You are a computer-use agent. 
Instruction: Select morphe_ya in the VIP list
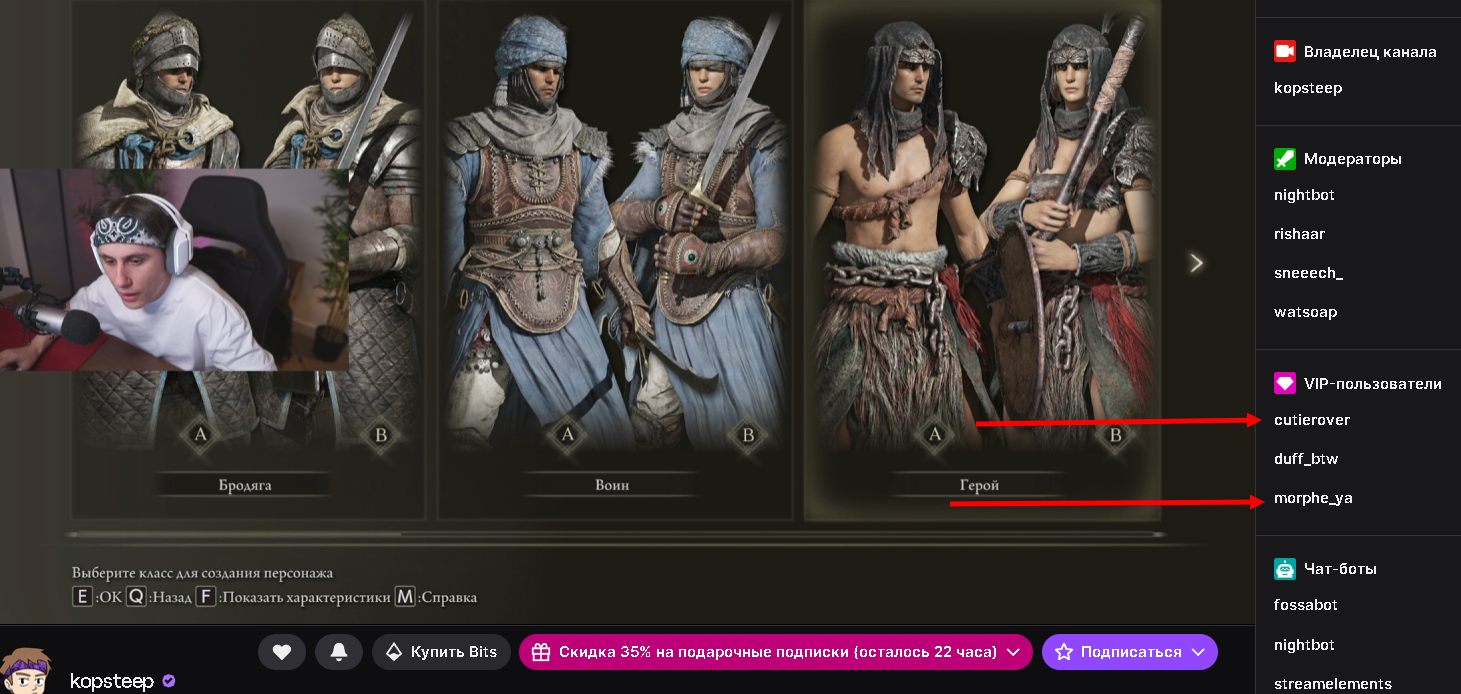[1313, 498]
